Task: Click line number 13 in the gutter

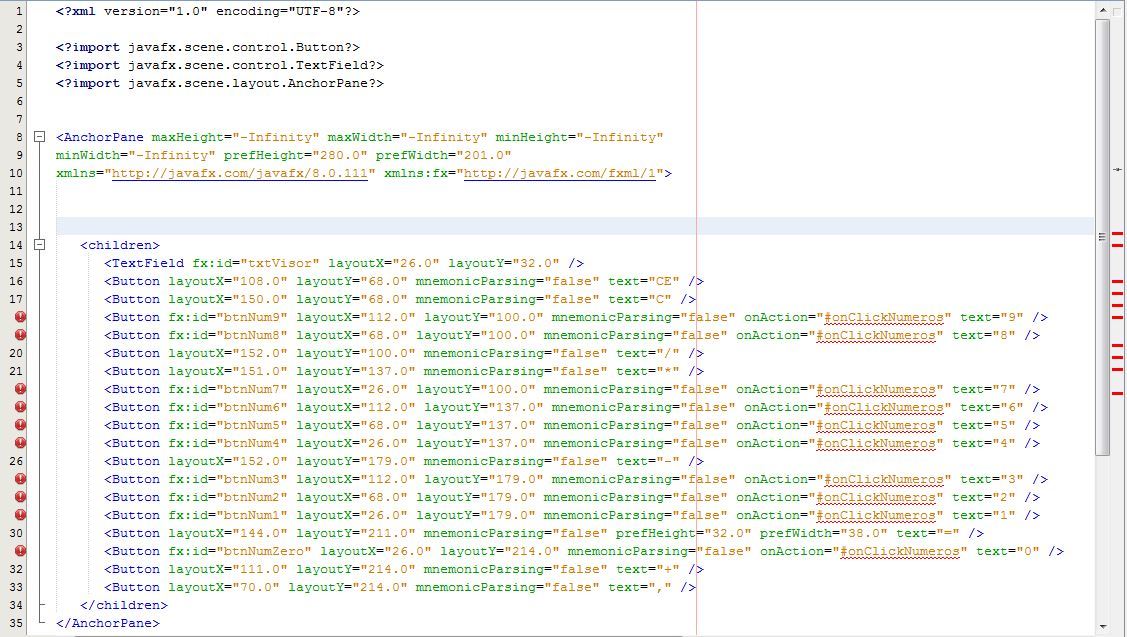Action: pyautogui.click(x=16, y=227)
